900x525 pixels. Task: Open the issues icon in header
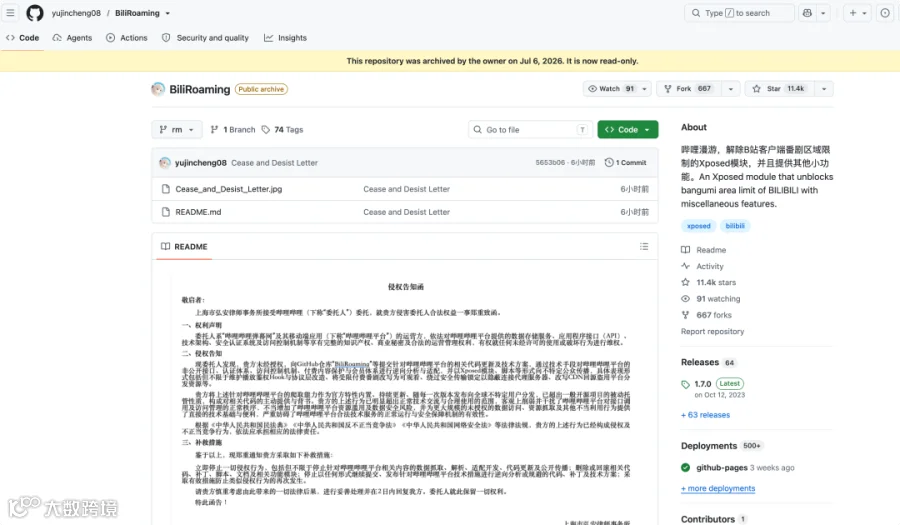pyautogui.click(x=885, y=13)
